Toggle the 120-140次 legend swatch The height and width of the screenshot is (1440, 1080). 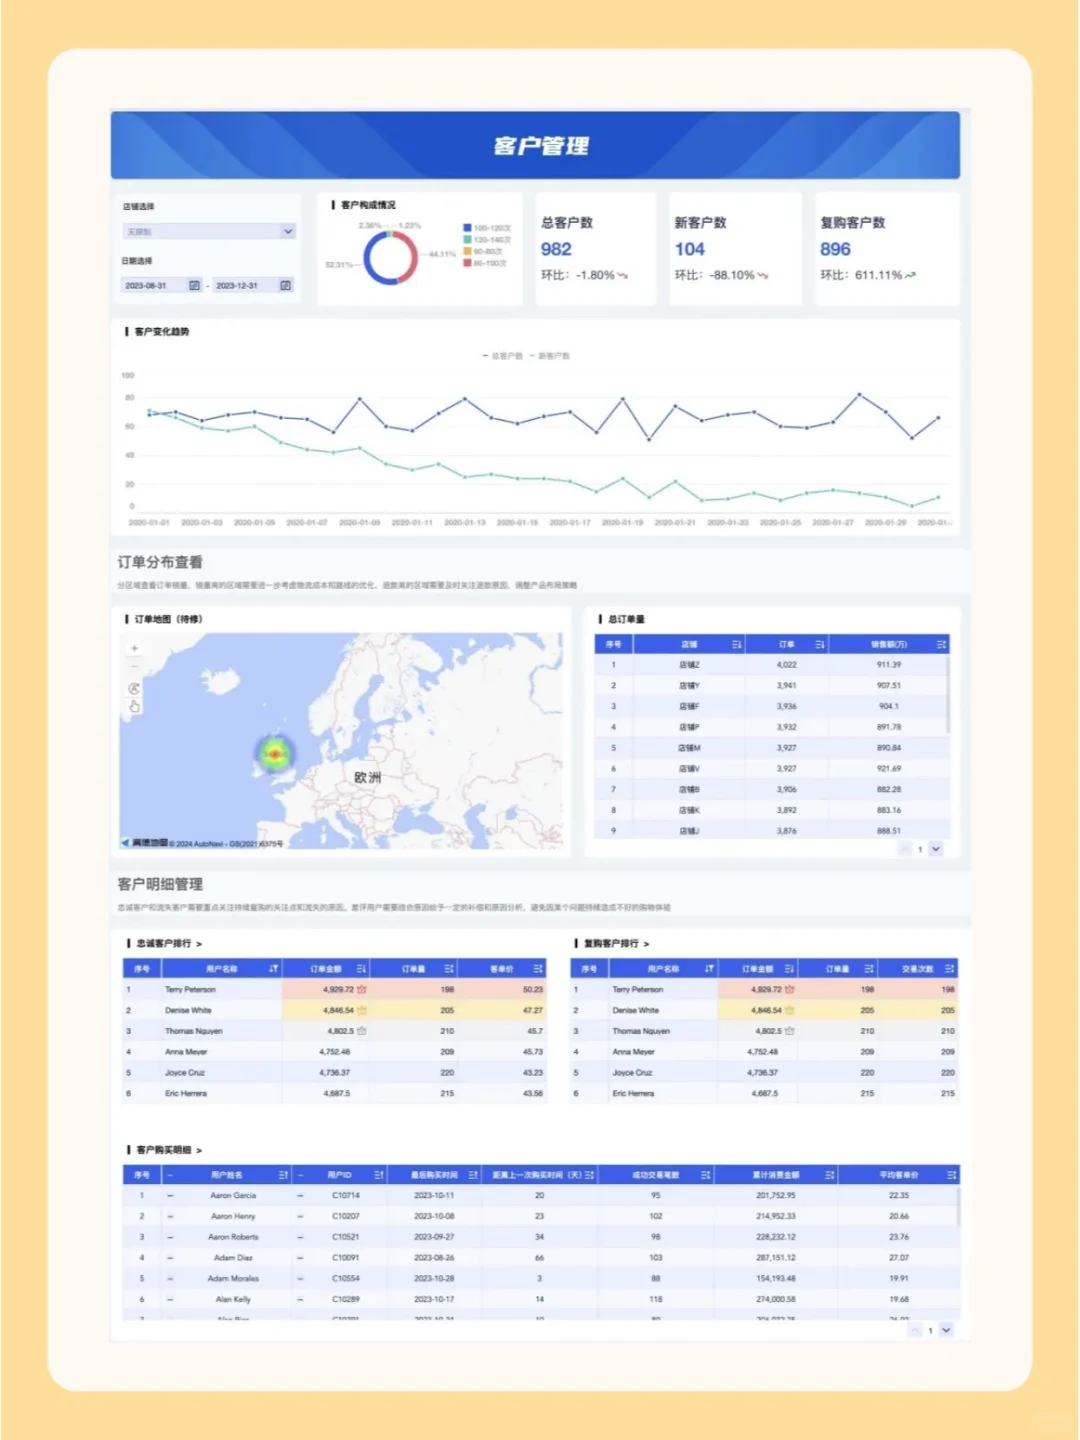click(467, 240)
